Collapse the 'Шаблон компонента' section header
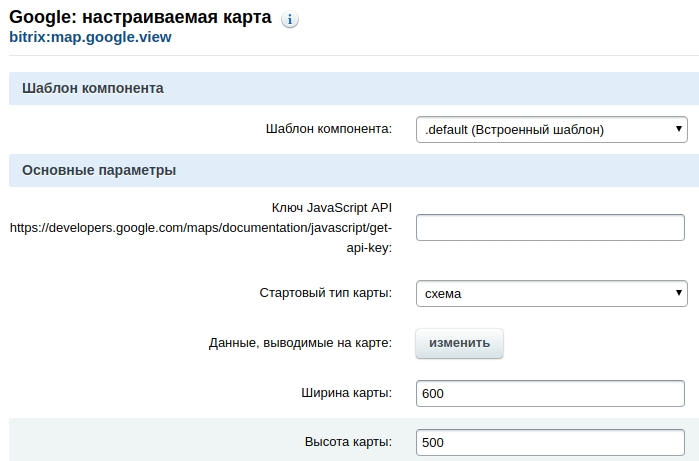This screenshot has height=461, width=699. 93,88
